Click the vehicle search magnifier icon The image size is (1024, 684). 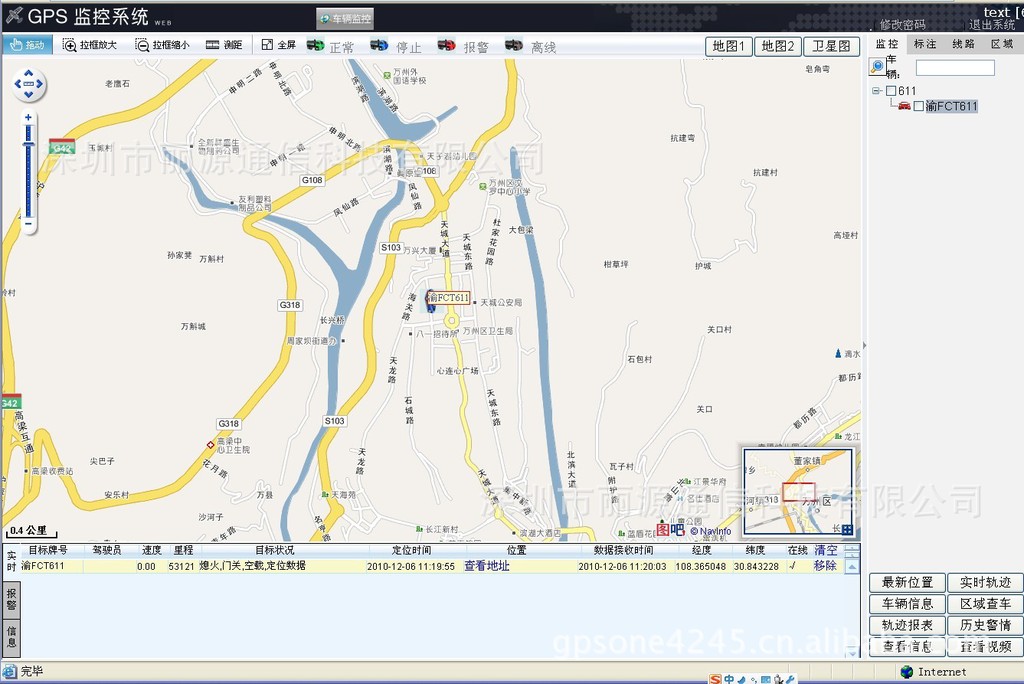[x=877, y=66]
